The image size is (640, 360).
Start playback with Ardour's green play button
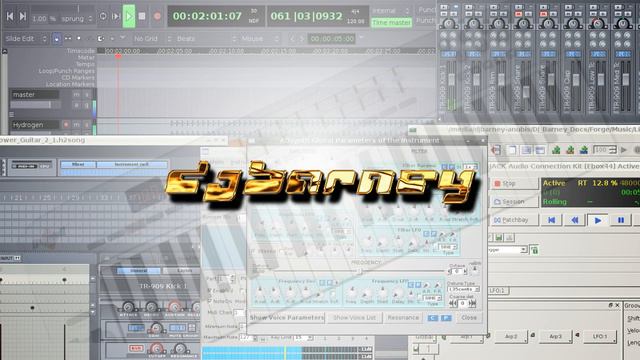click(129, 16)
